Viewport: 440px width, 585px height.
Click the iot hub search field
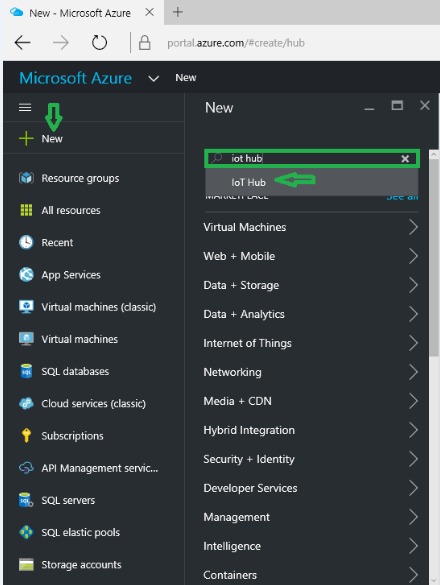(x=312, y=159)
